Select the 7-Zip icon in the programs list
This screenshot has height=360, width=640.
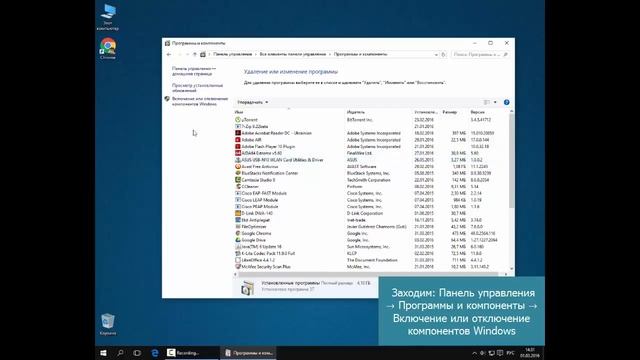pos(238,127)
